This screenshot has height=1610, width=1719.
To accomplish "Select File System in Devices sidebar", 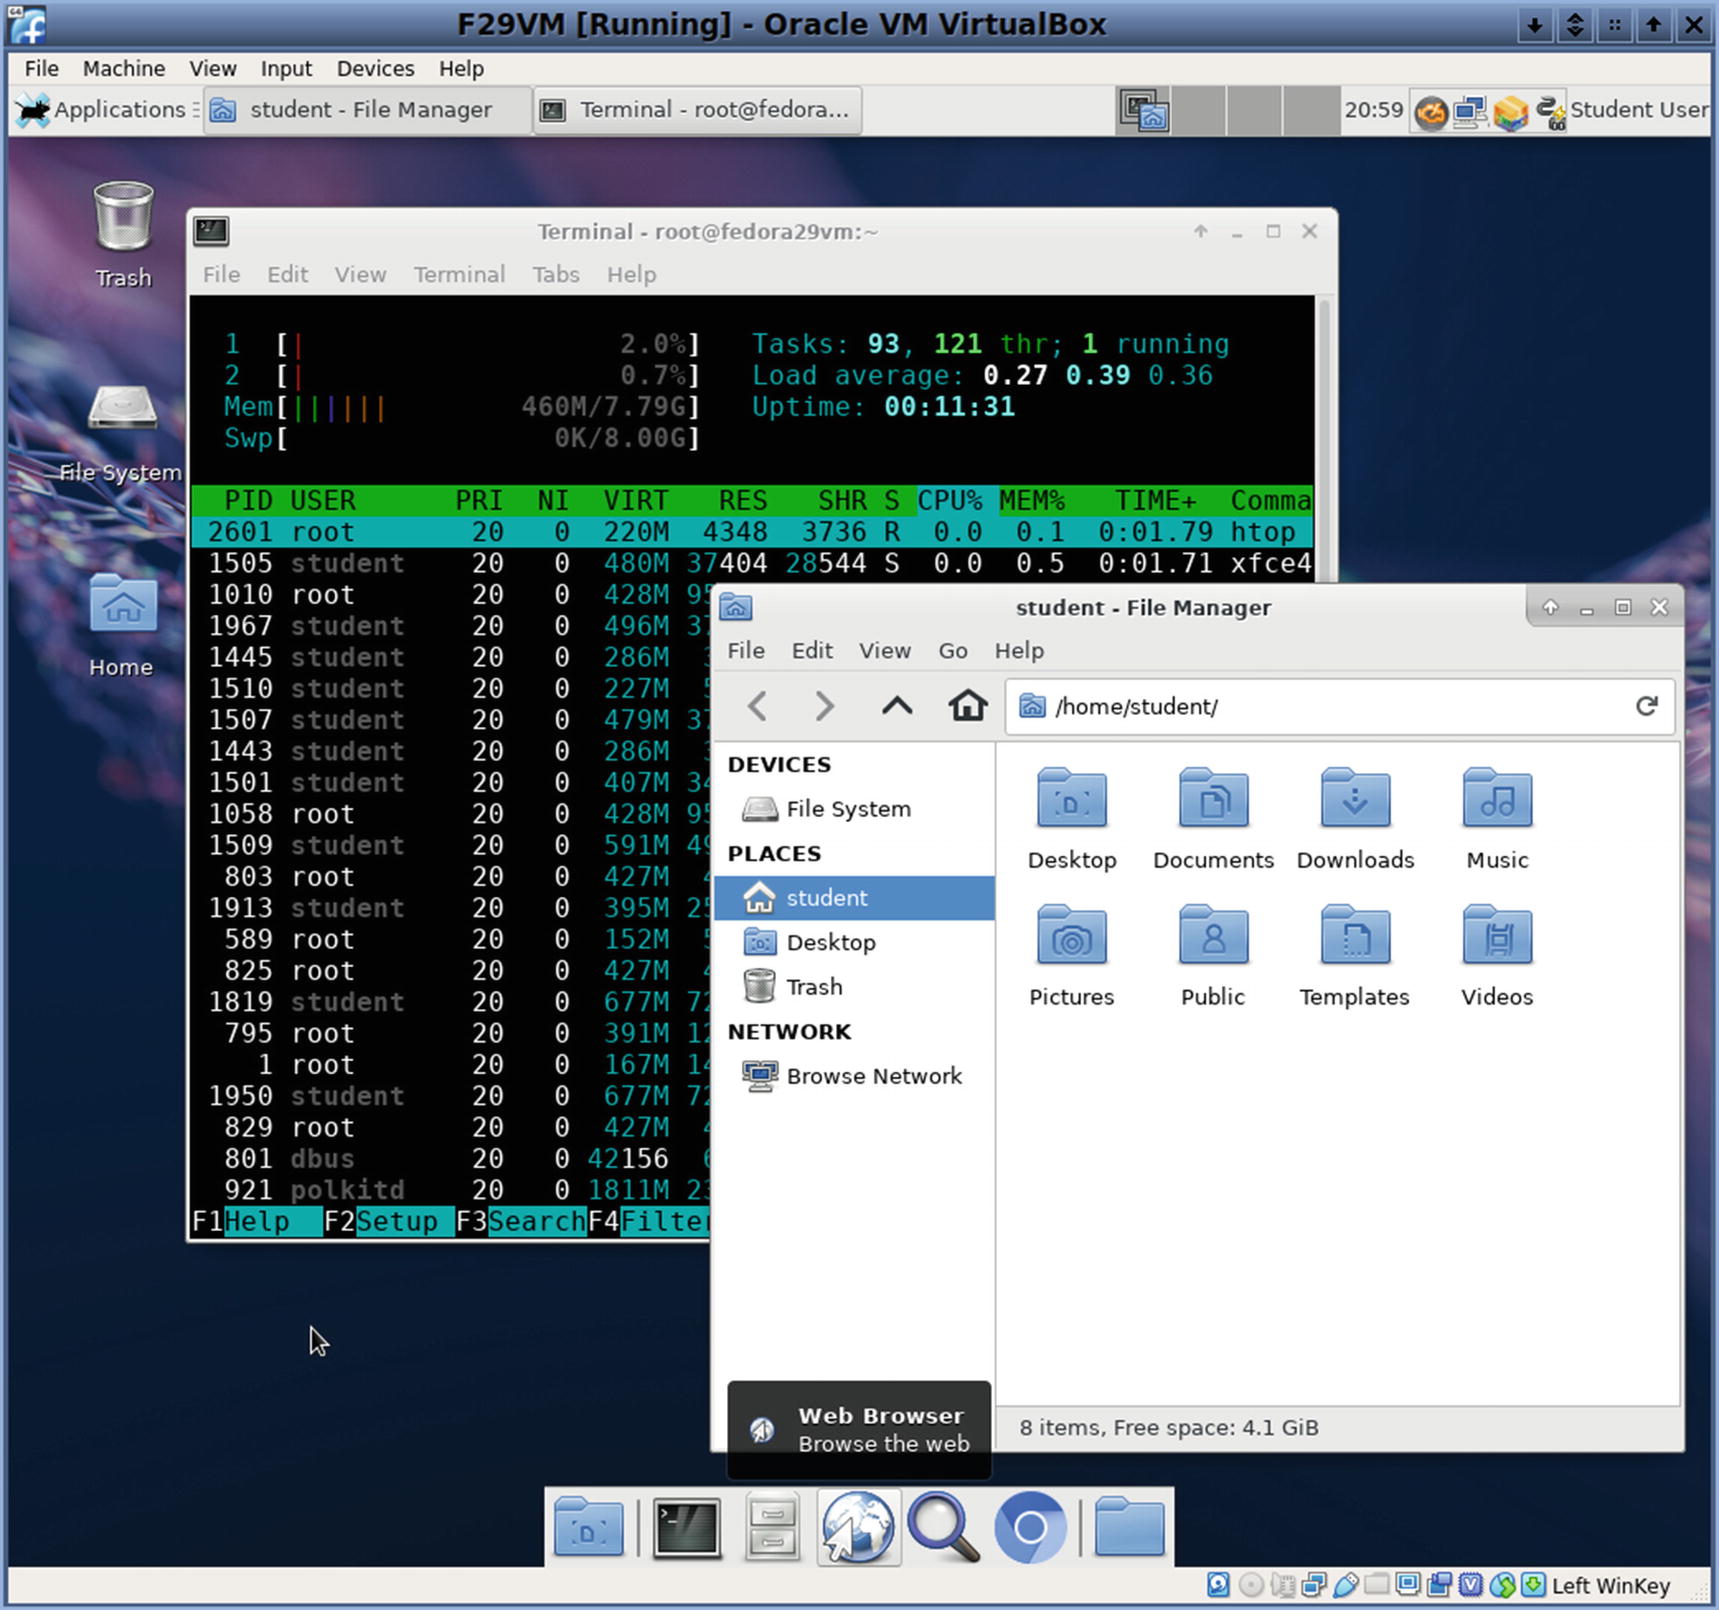I will coord(854,809).
